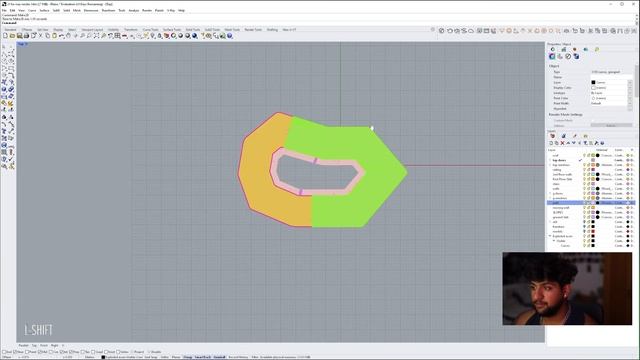The height and width of the screenshot is (360, 640).
Task: Click the 4 Viewports grid icon
Action: pyautogui.click(x=118, y=36)
